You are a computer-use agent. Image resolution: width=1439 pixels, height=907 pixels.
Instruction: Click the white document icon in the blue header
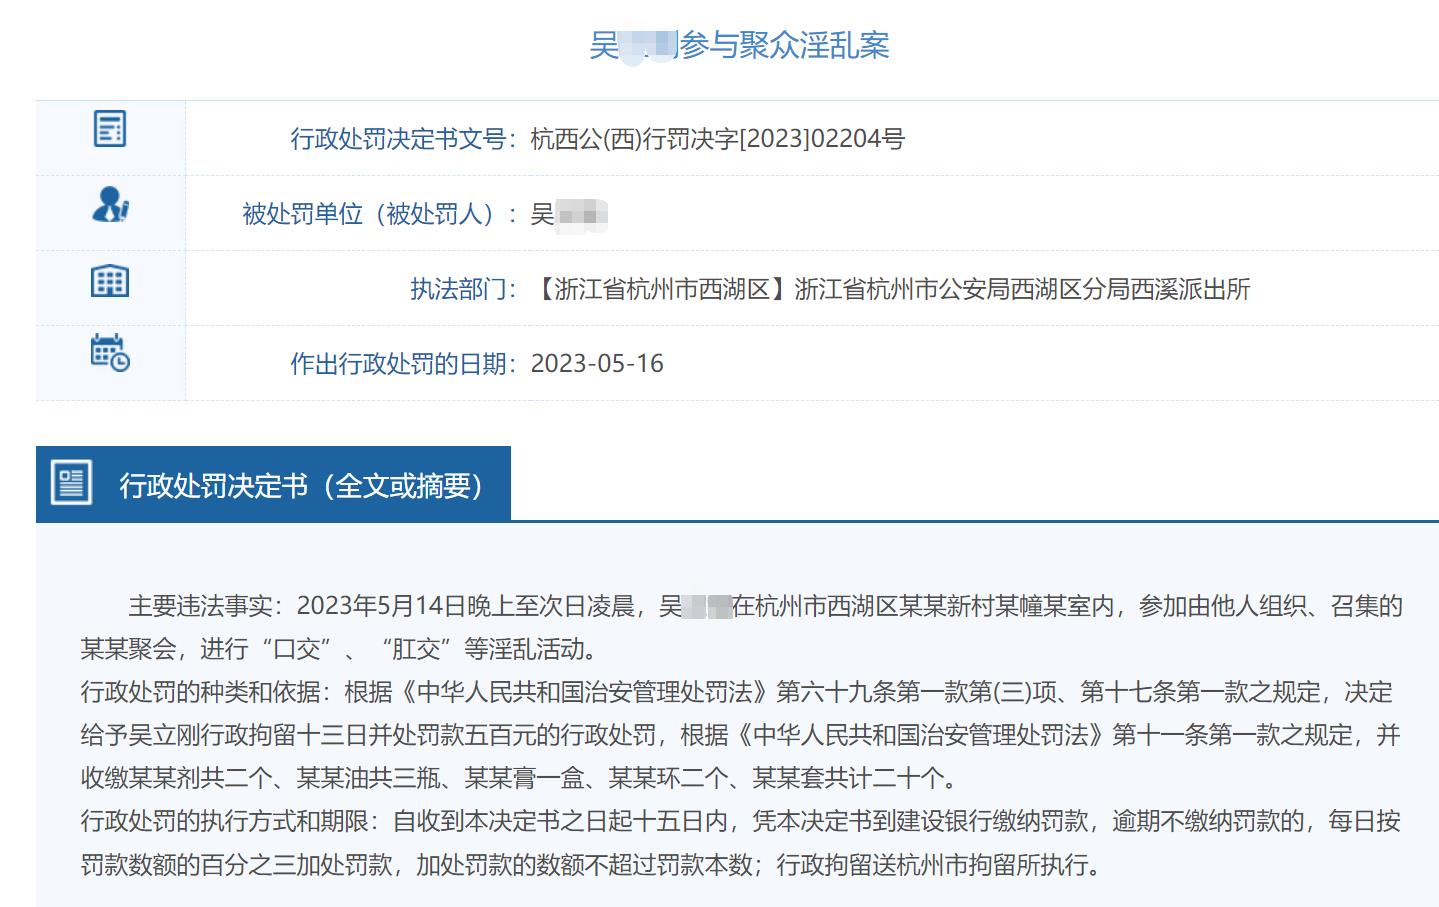click(71, 484)
